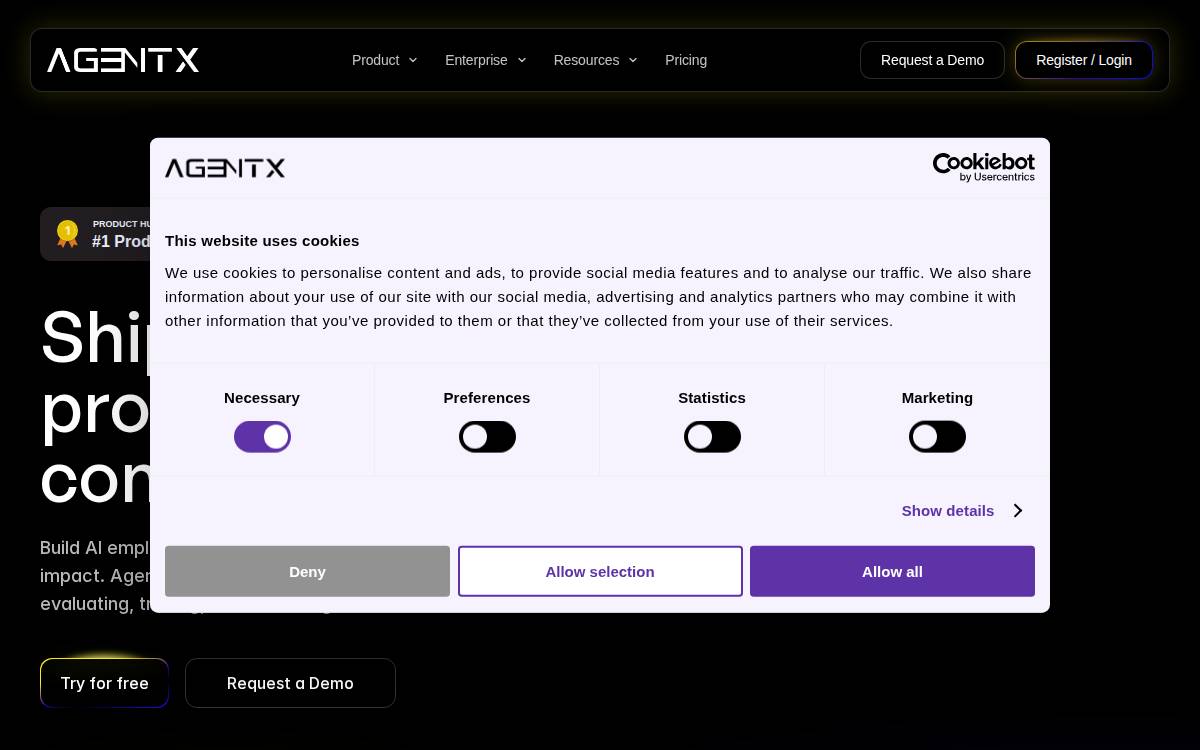The width and height of the screenshot is (1200, 750).
Task: Click the Marketing category label
Action: 937,398
